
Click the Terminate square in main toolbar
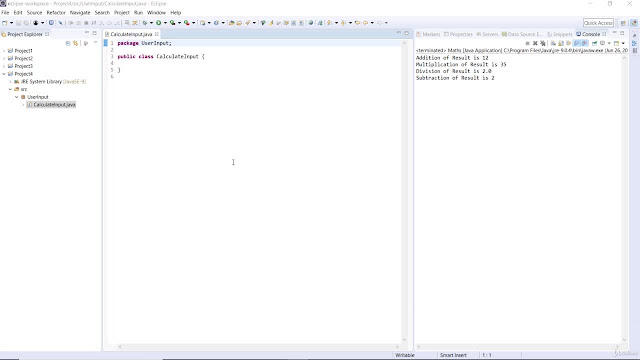pyautogui.click(x=86, y=23)
